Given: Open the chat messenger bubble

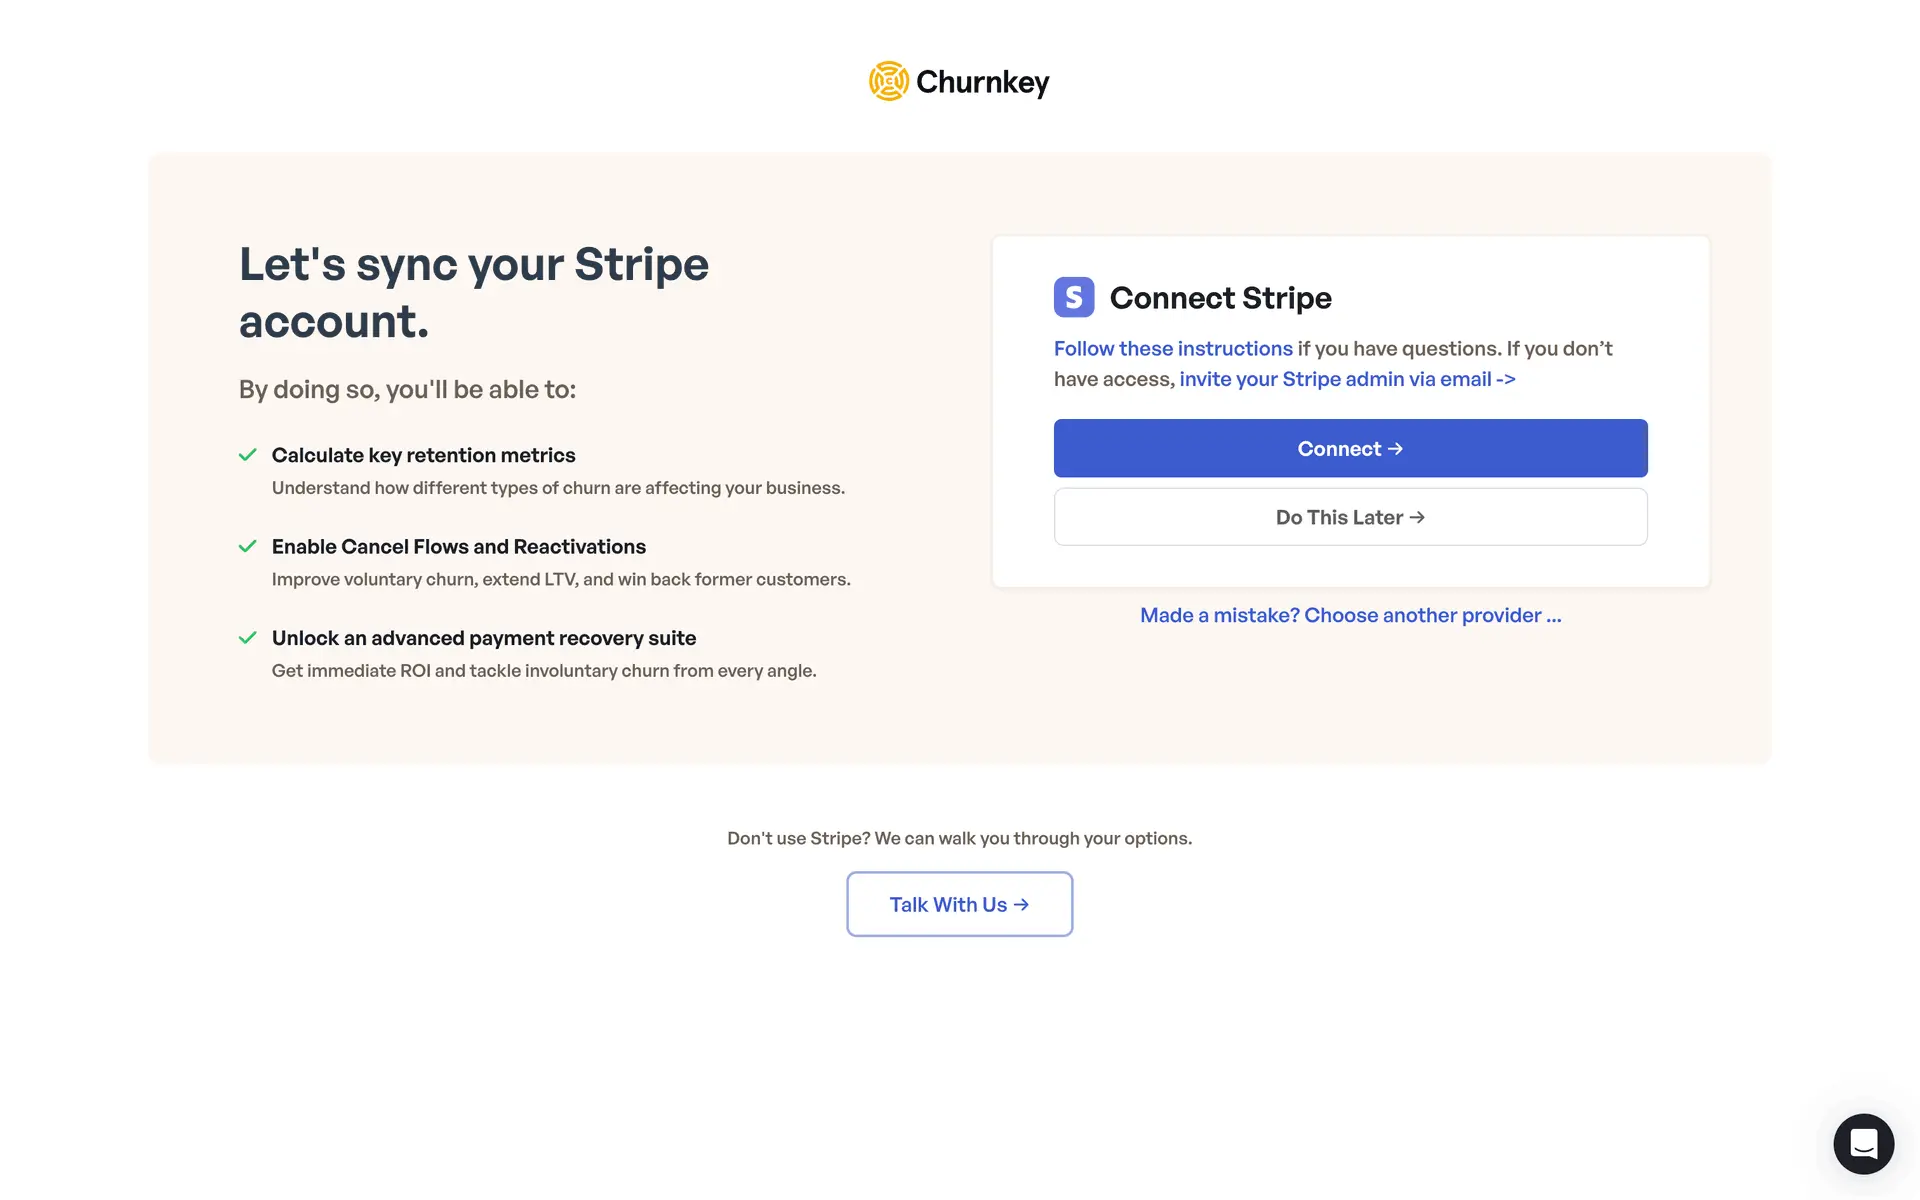Looking at the screenshot, I should [x=1863, y=1143].
